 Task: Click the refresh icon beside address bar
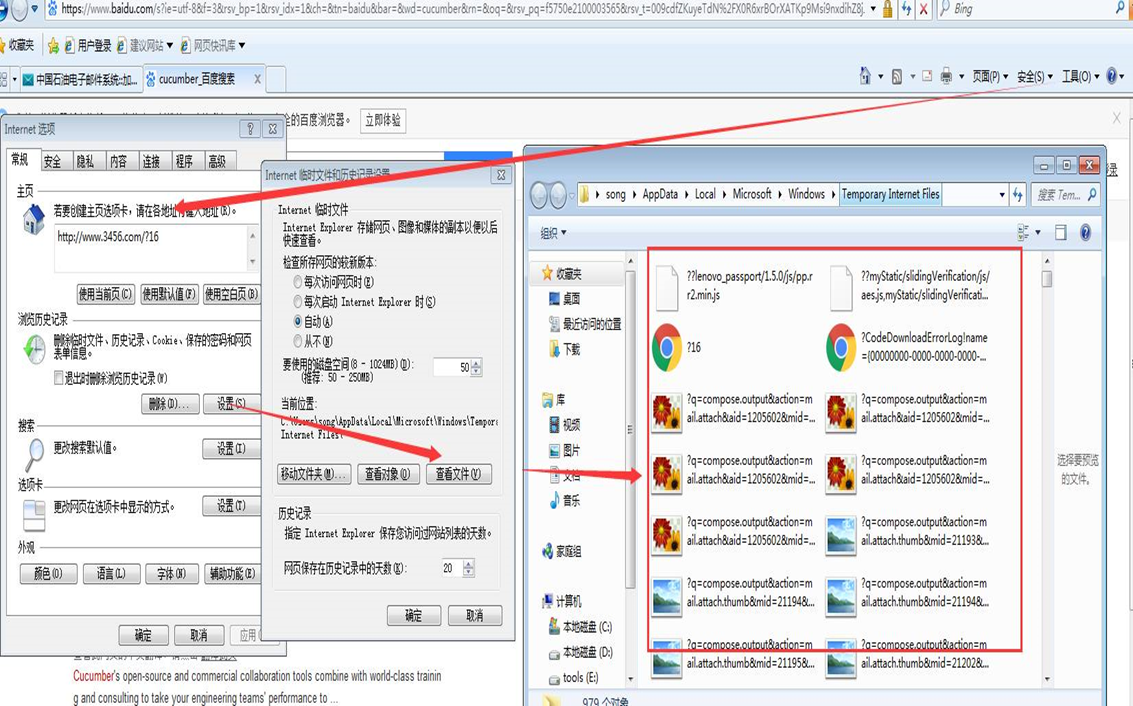click(906, 10)
